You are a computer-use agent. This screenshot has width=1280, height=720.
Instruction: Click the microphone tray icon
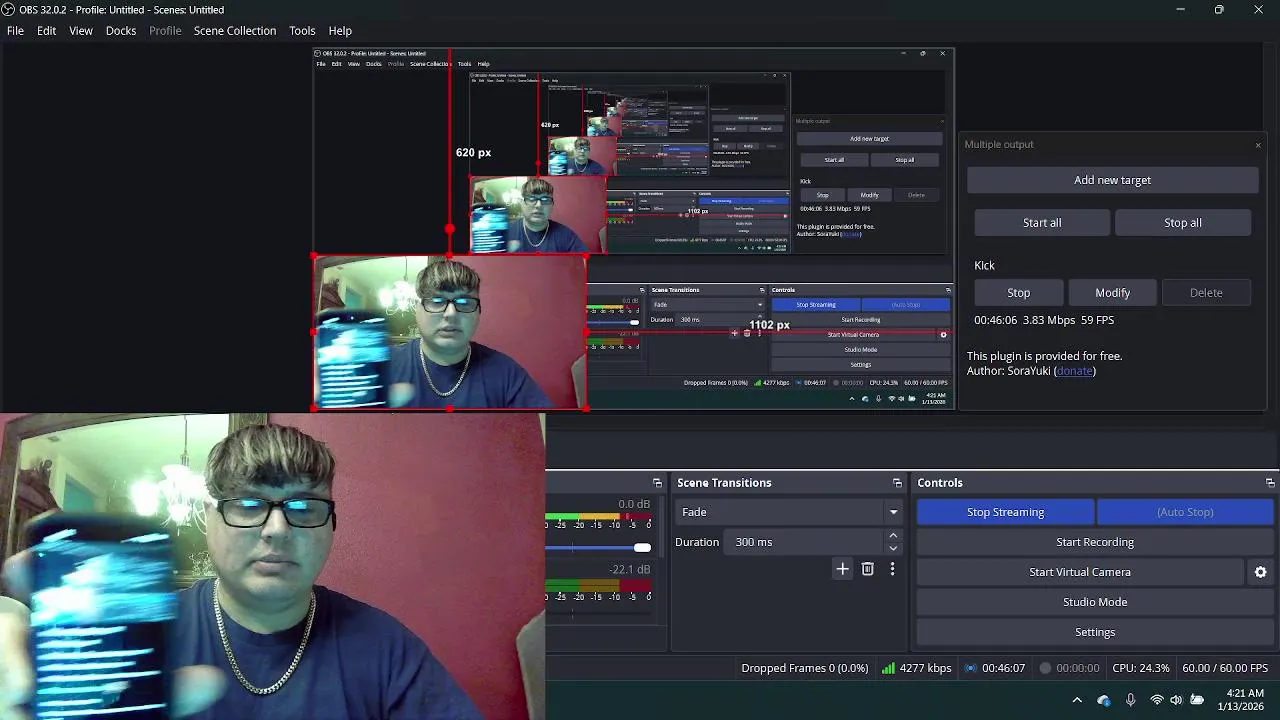coord(1130,700)
